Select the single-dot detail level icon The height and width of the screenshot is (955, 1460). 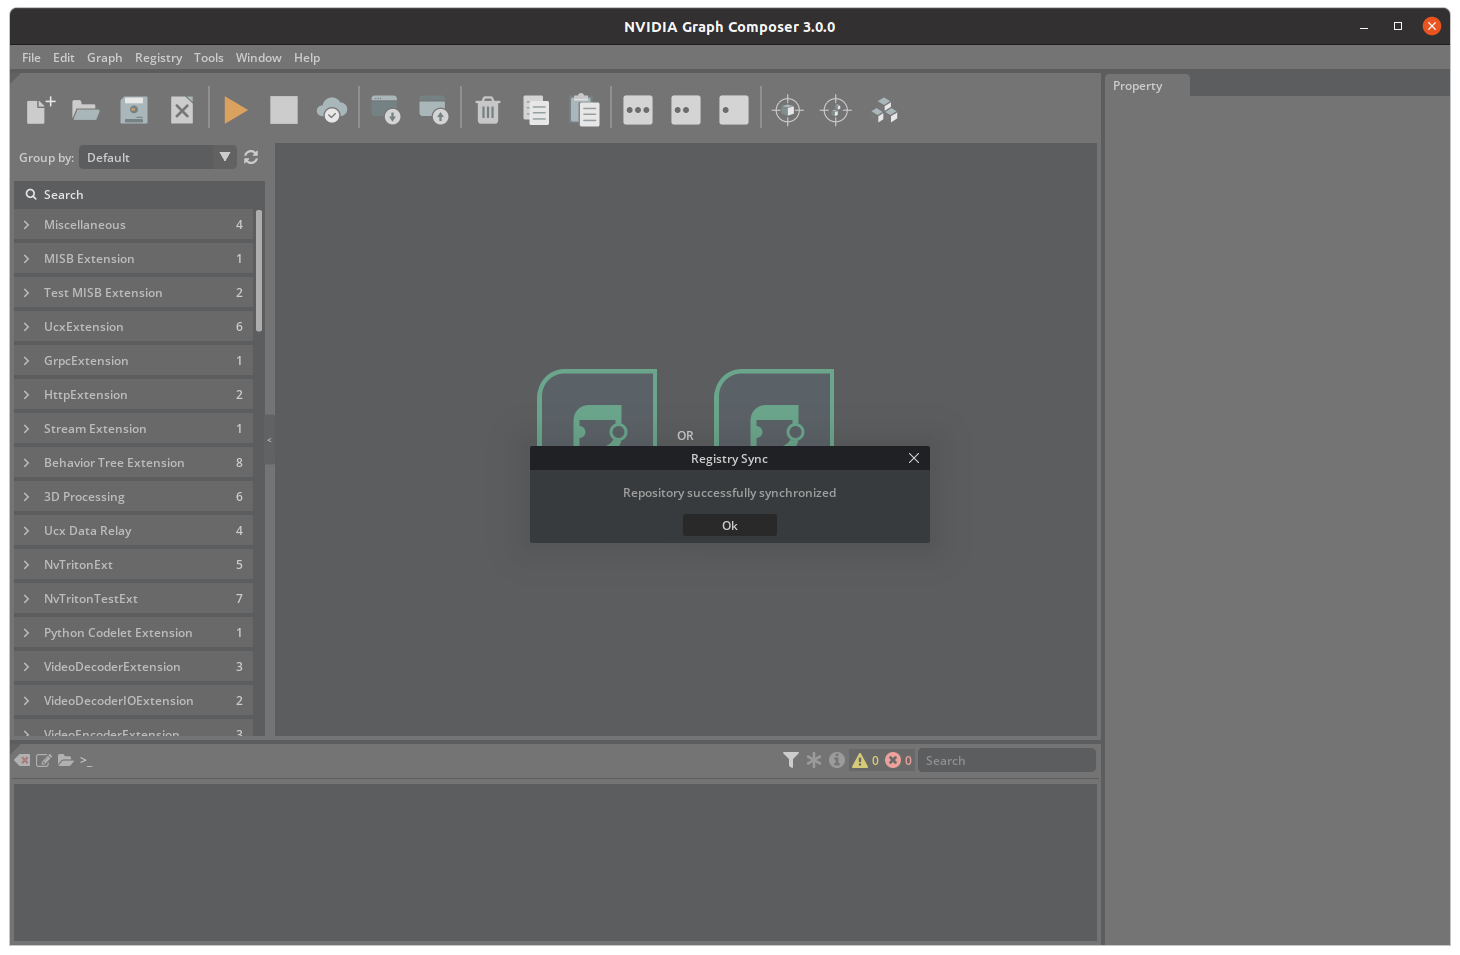pos(734,110)
